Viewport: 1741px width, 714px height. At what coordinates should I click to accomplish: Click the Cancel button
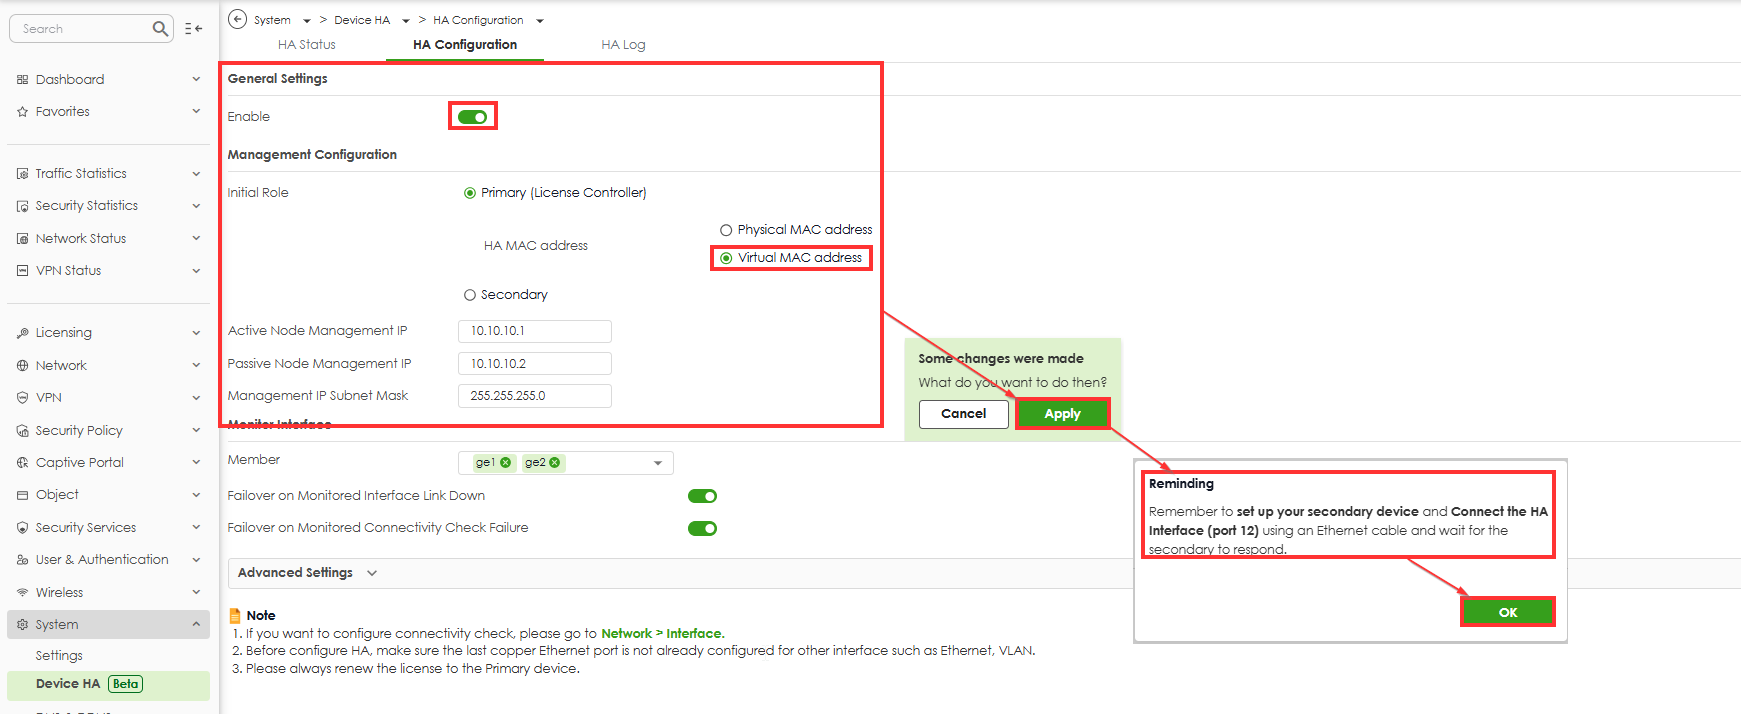point(964,414)
